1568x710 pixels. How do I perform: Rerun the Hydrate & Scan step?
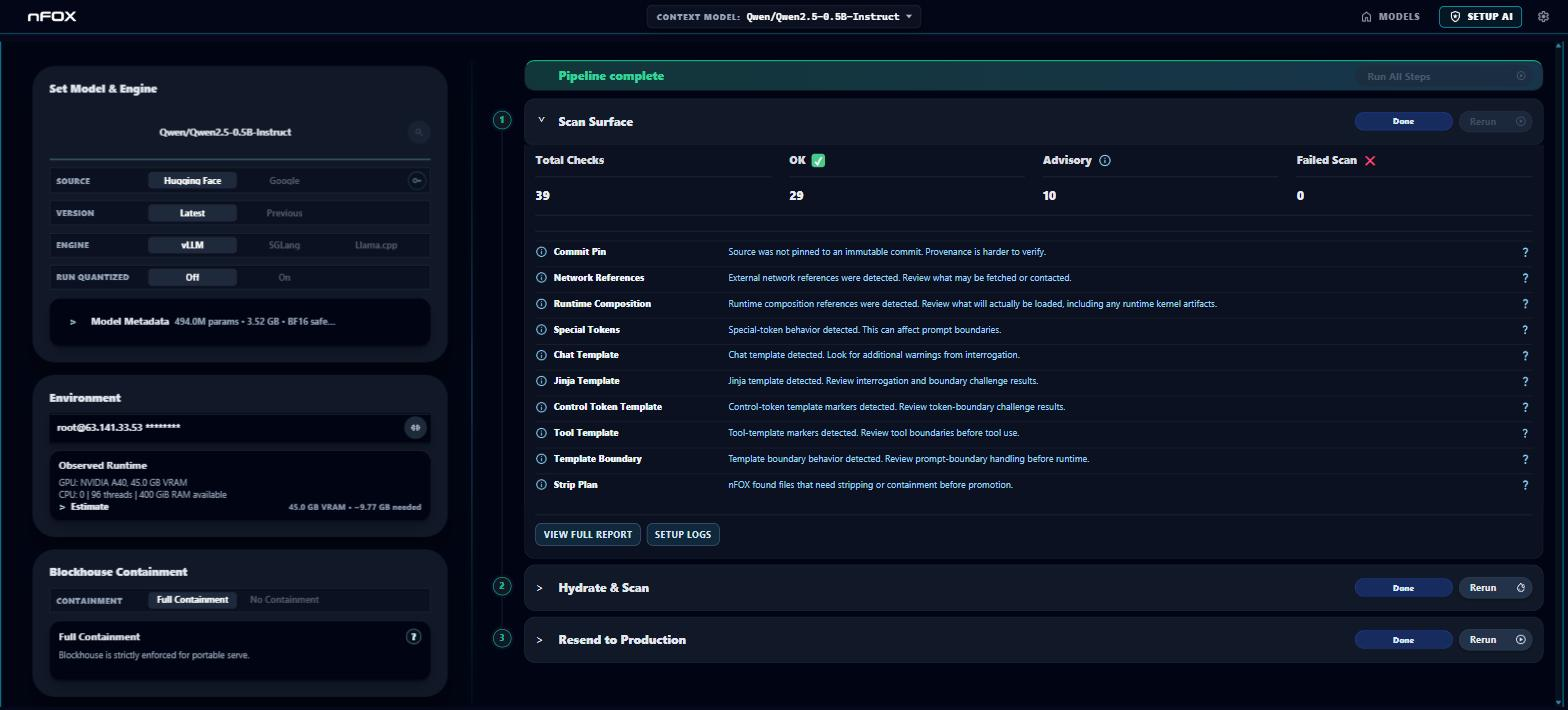click(x=1496, y=588)
